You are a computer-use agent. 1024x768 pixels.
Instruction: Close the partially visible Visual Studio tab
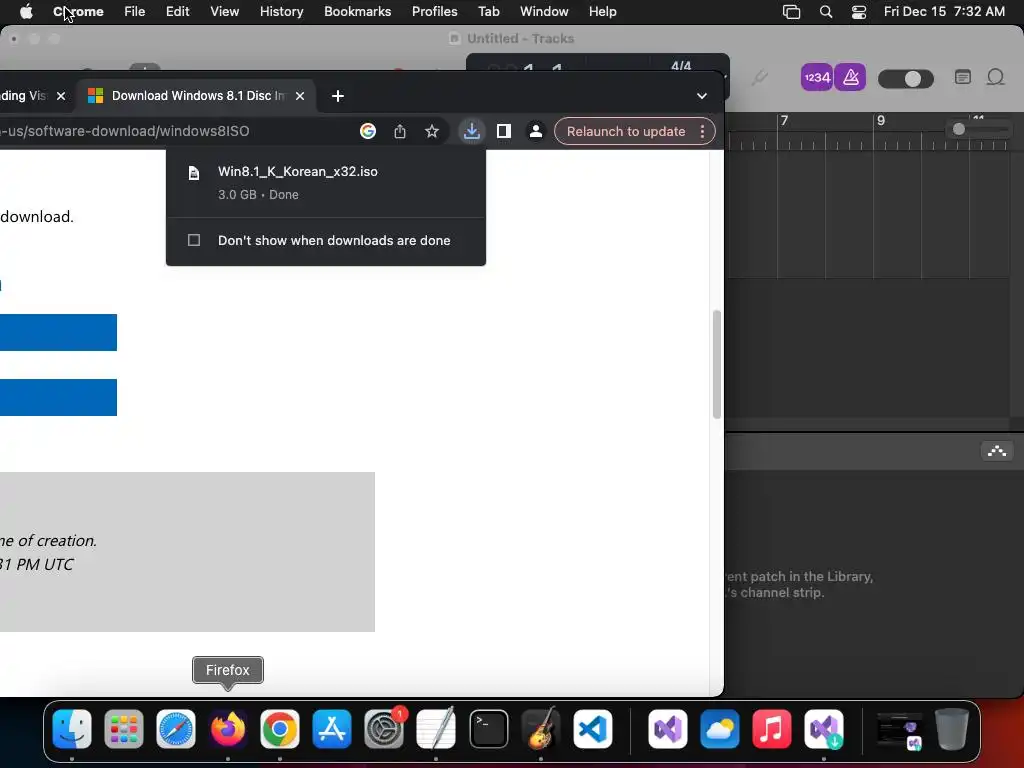pos(61,96)
